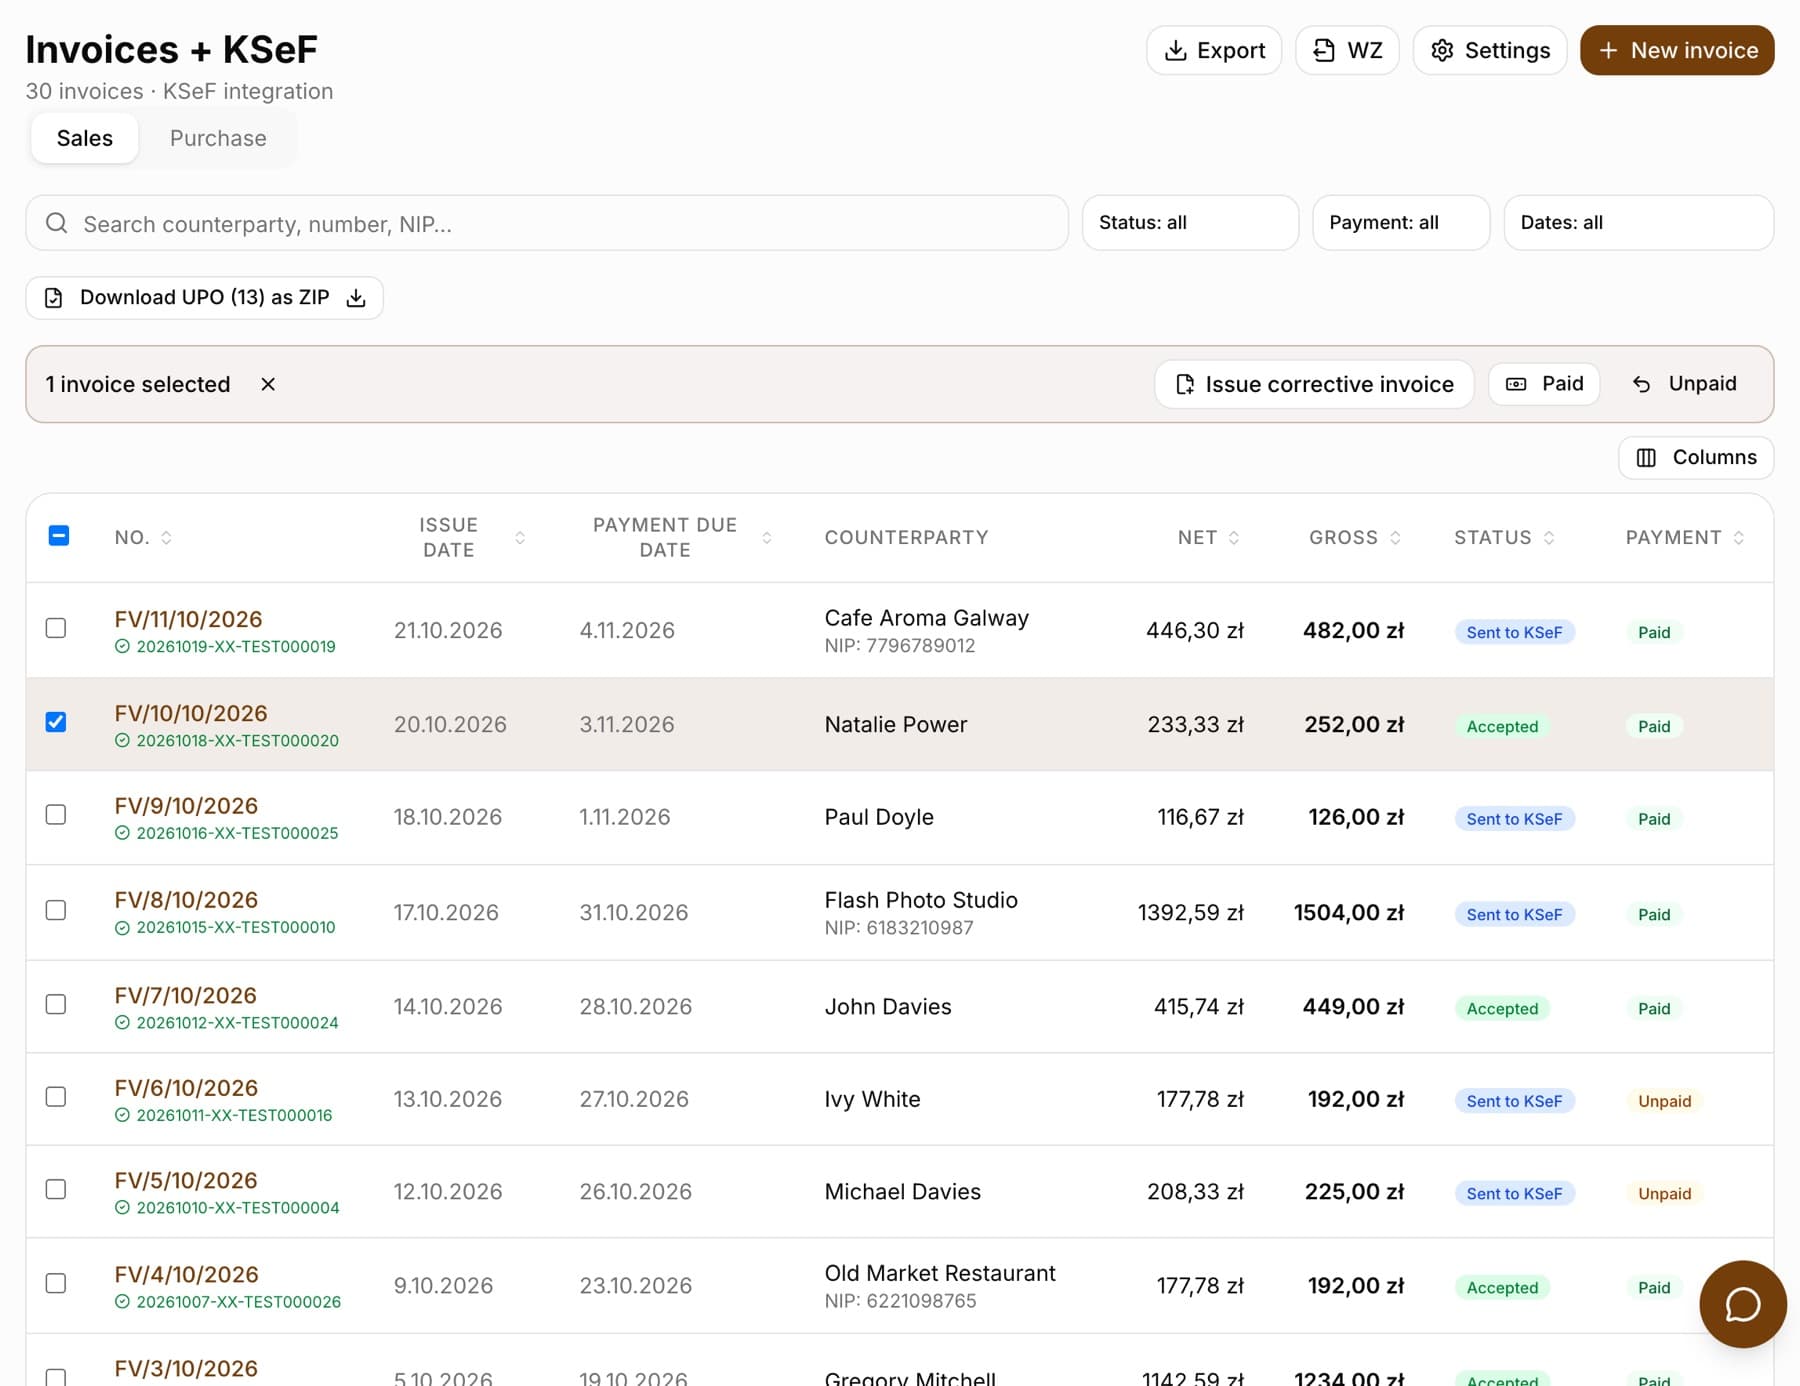Check invoice FV/6/10/2026 checkbox

pos(56,1097)
